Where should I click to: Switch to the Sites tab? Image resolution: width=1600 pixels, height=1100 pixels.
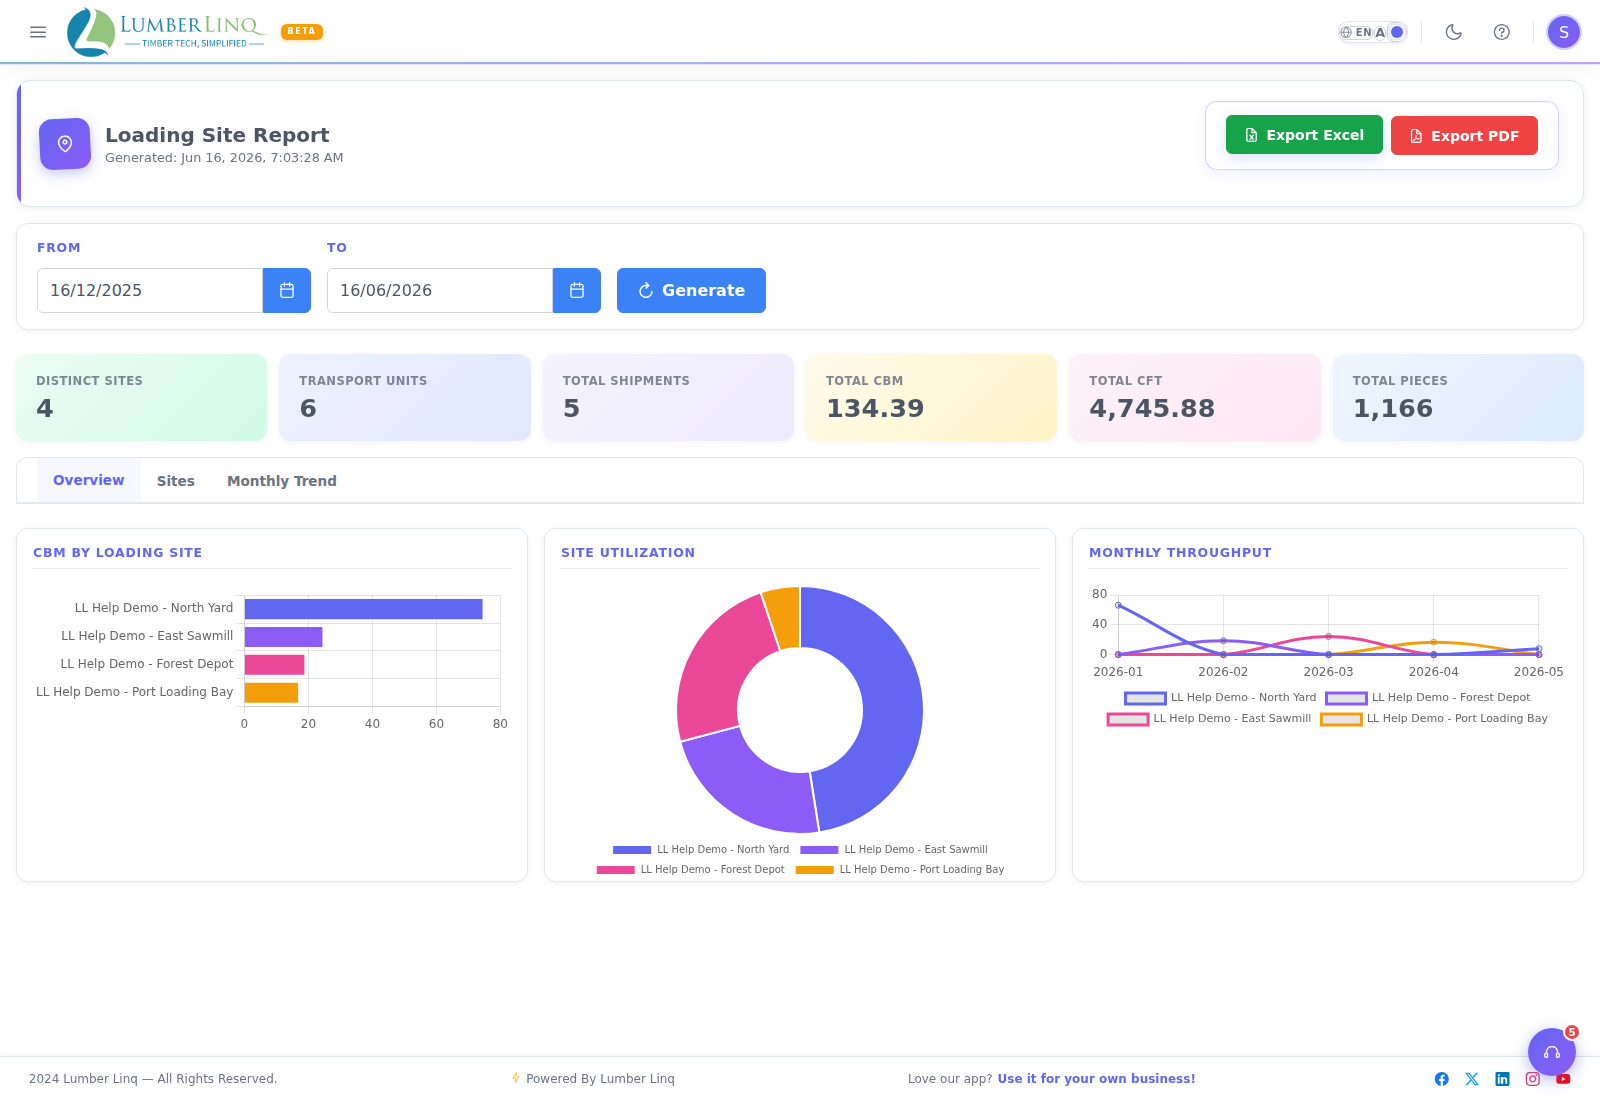pyautogui.click(x=176, y=481)
